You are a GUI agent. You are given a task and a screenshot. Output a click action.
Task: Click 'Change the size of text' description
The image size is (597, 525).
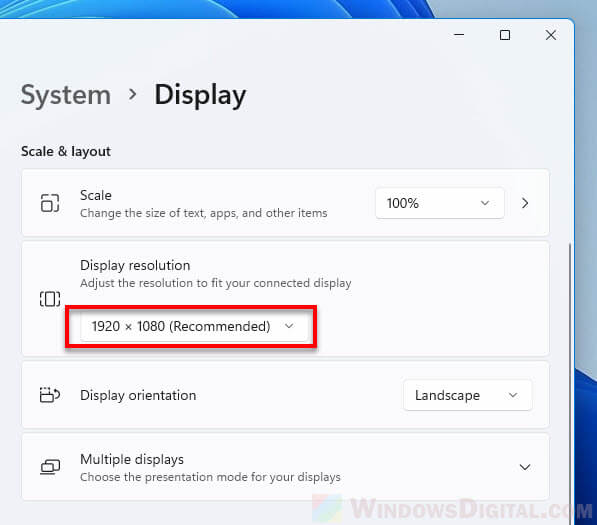[204, 213]
